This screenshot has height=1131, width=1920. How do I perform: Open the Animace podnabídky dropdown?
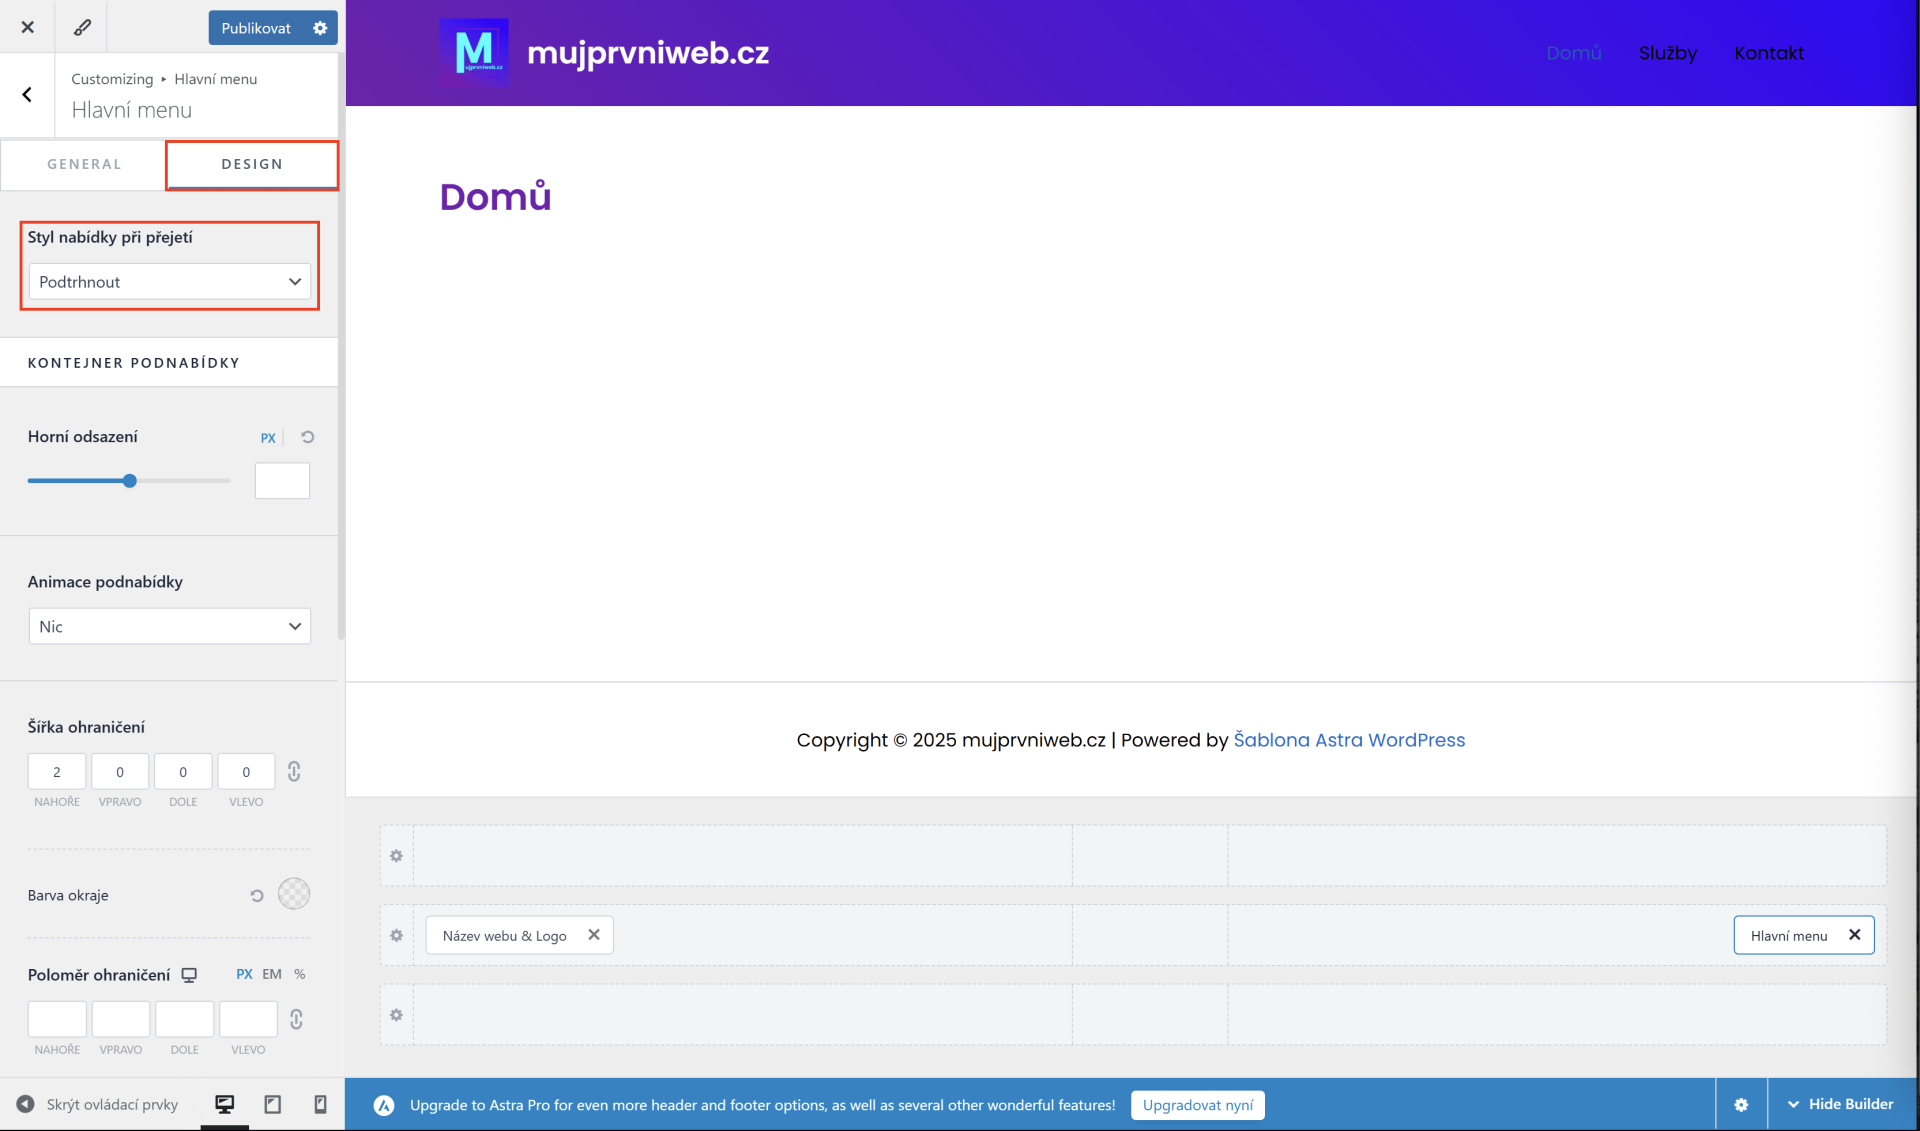pos(169,626)
